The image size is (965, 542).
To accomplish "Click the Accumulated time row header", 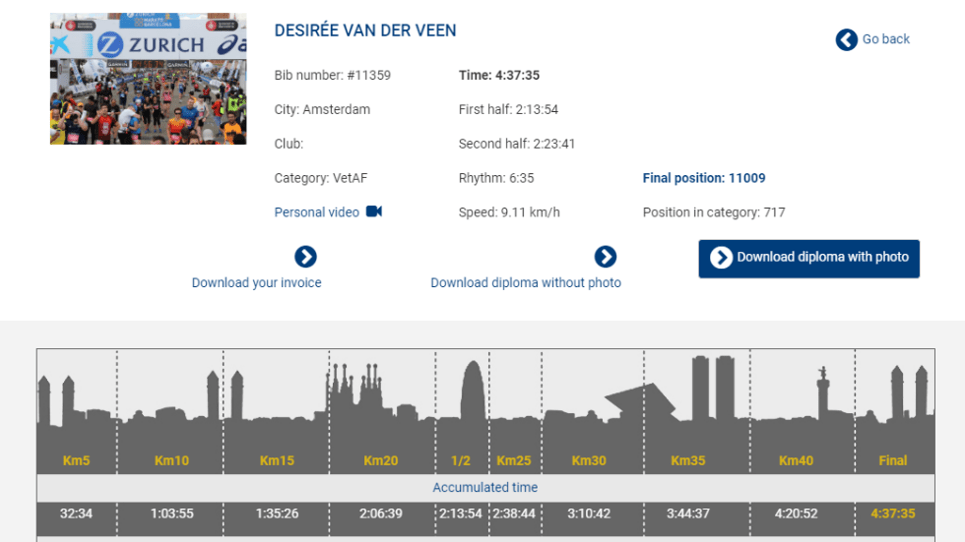I will tap(485, 488).
